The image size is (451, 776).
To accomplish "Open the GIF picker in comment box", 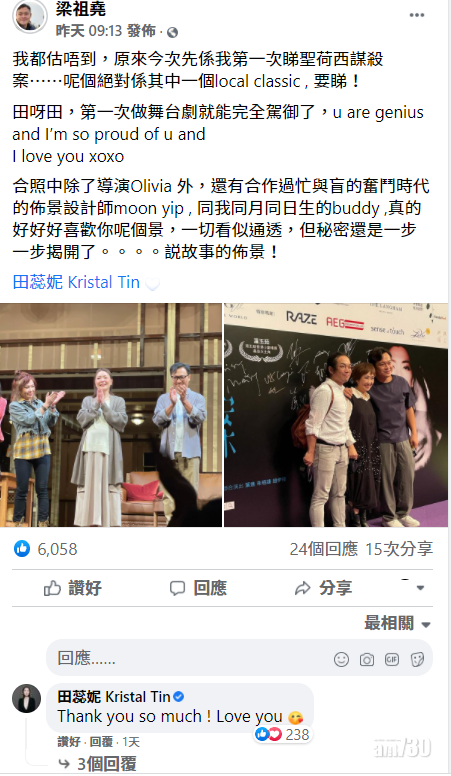I will [x=392, y=659].
